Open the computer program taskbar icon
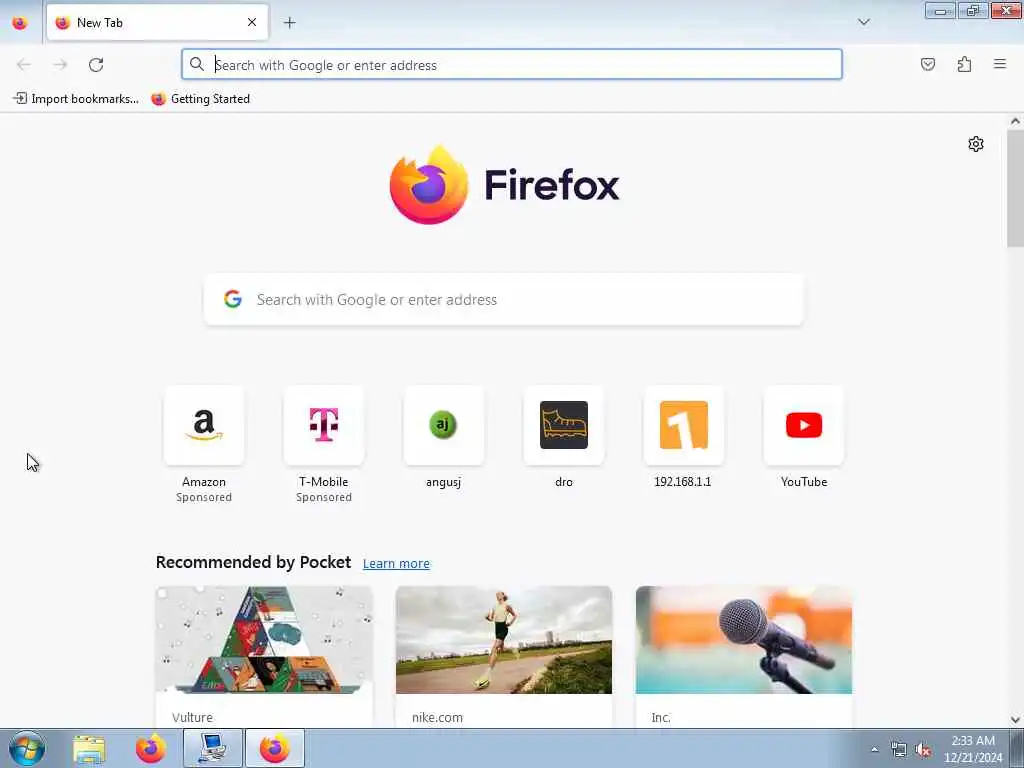This screenshot has width=1024, height=768. [212, 748]
